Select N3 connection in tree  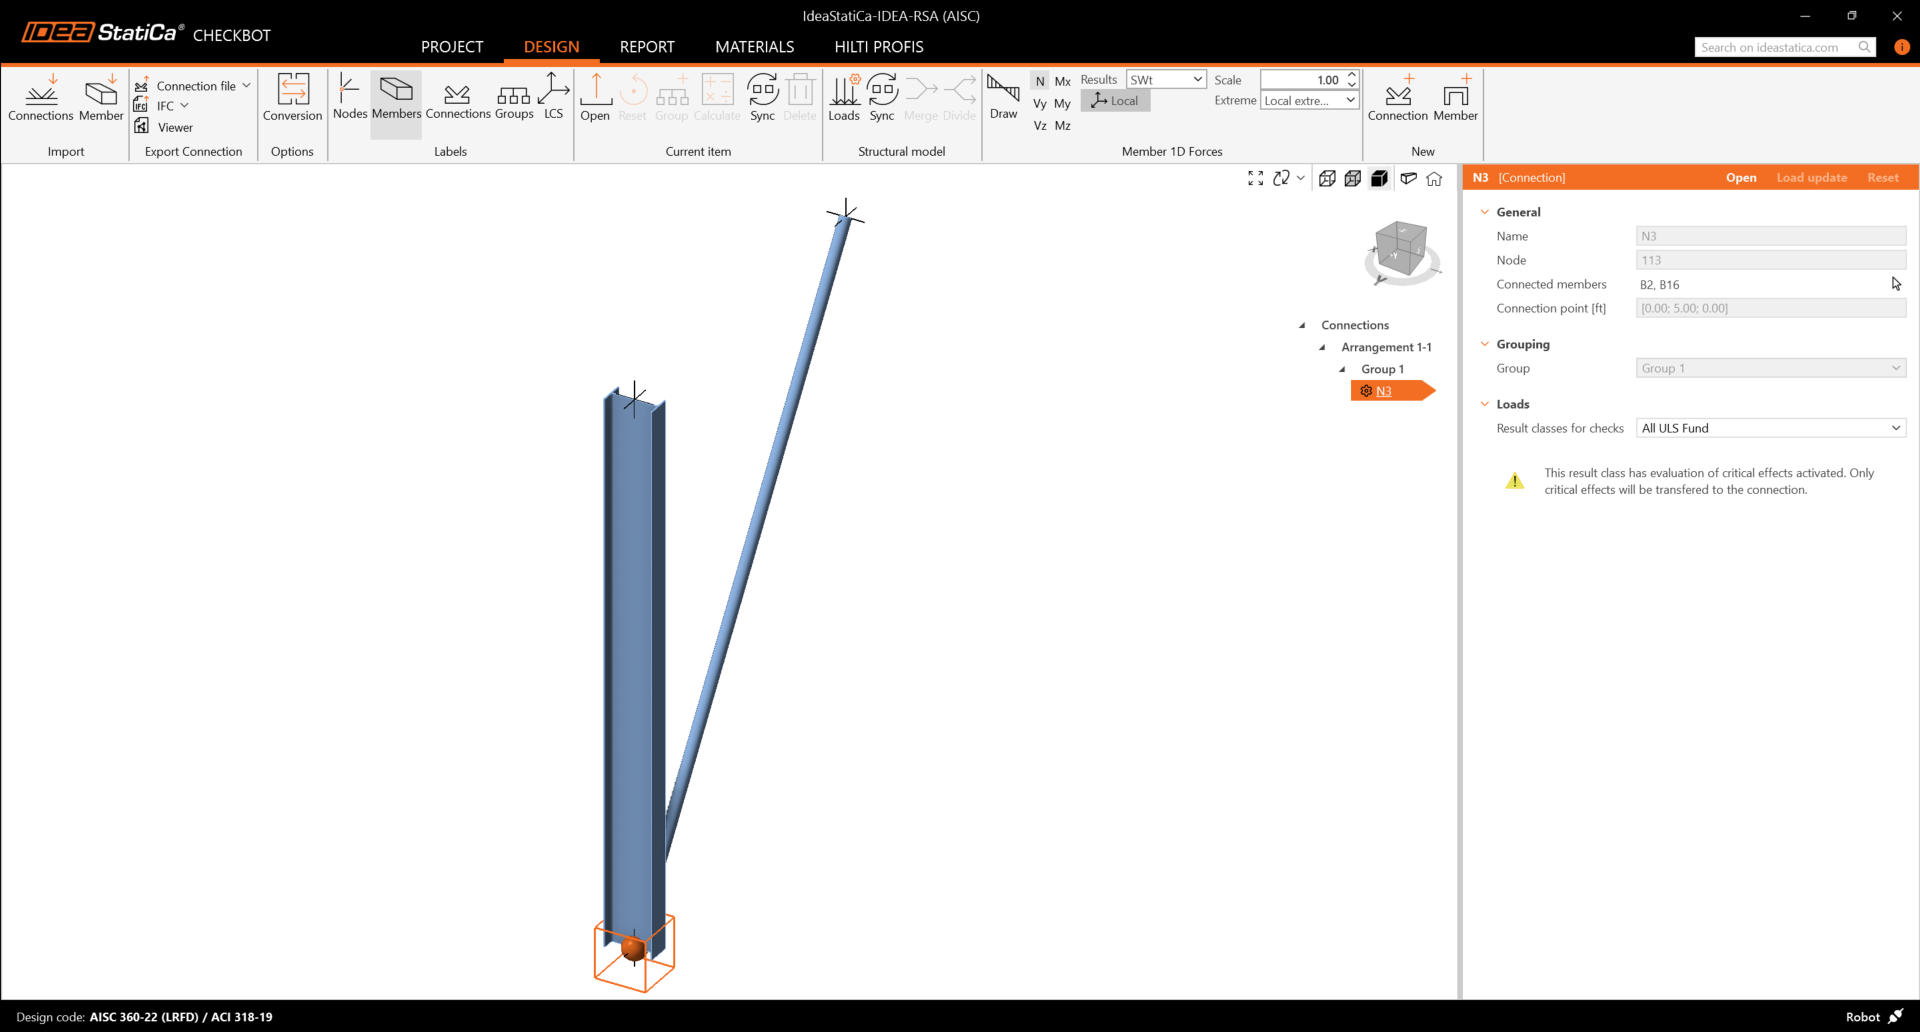[1384, 391]
